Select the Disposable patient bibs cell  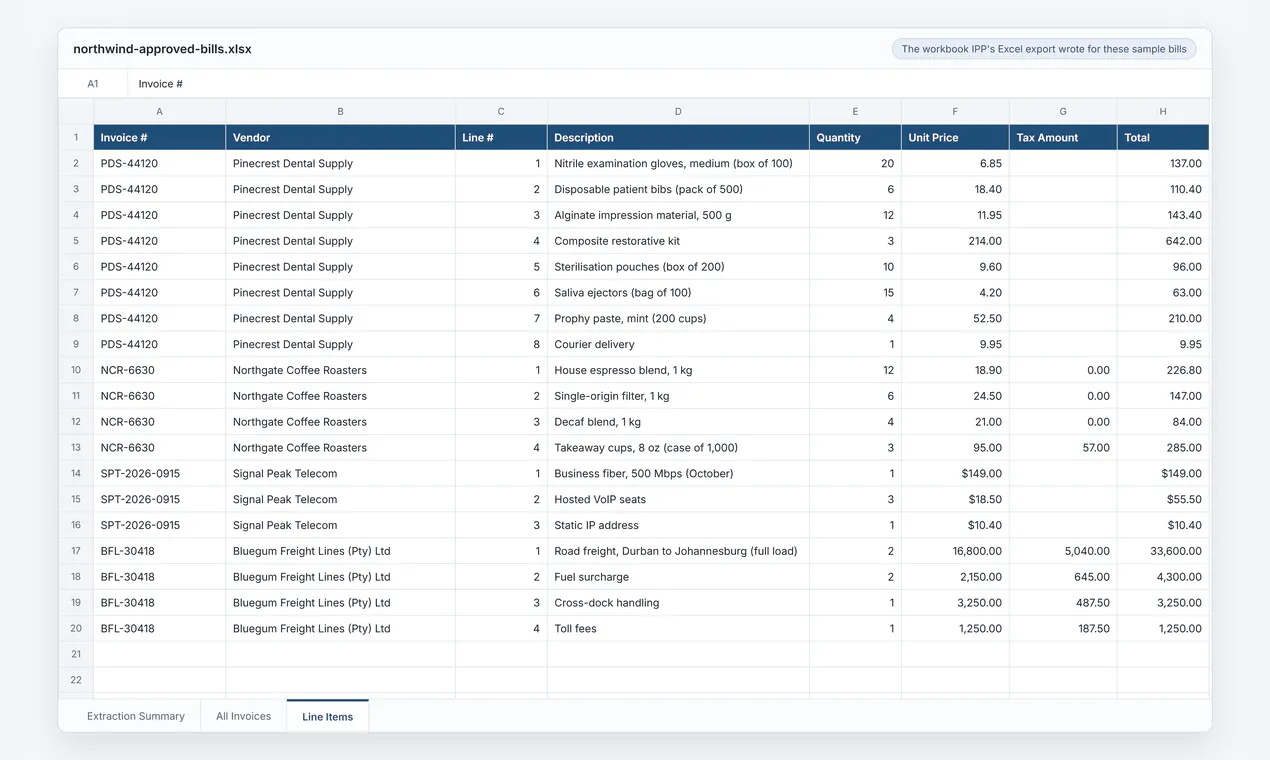click(678, 189)
